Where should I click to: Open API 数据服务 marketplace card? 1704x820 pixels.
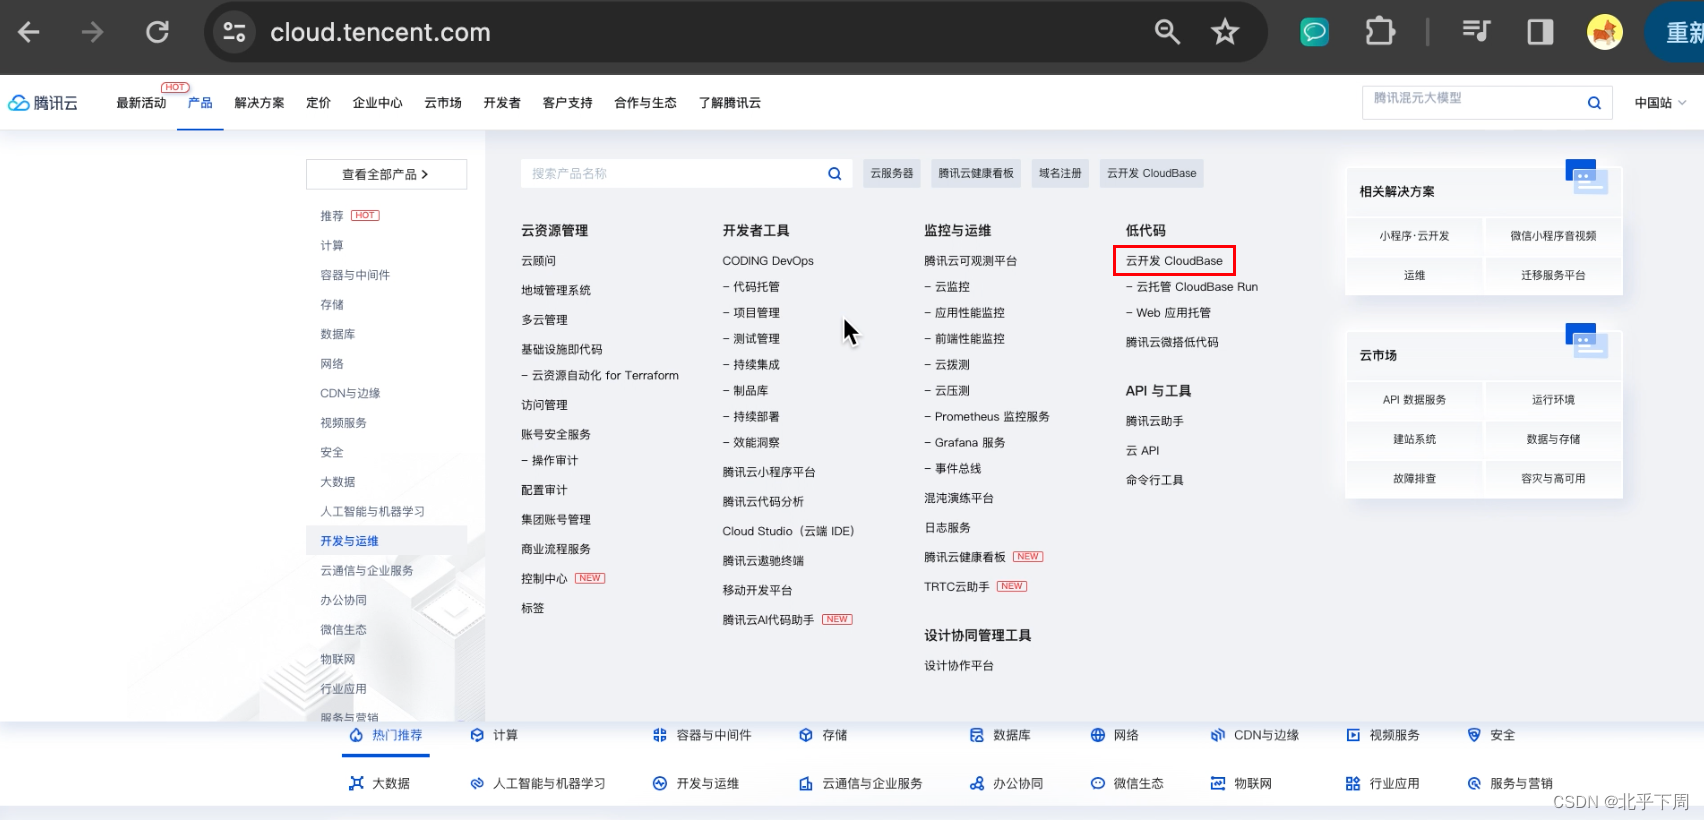[x=1414, y=400]
